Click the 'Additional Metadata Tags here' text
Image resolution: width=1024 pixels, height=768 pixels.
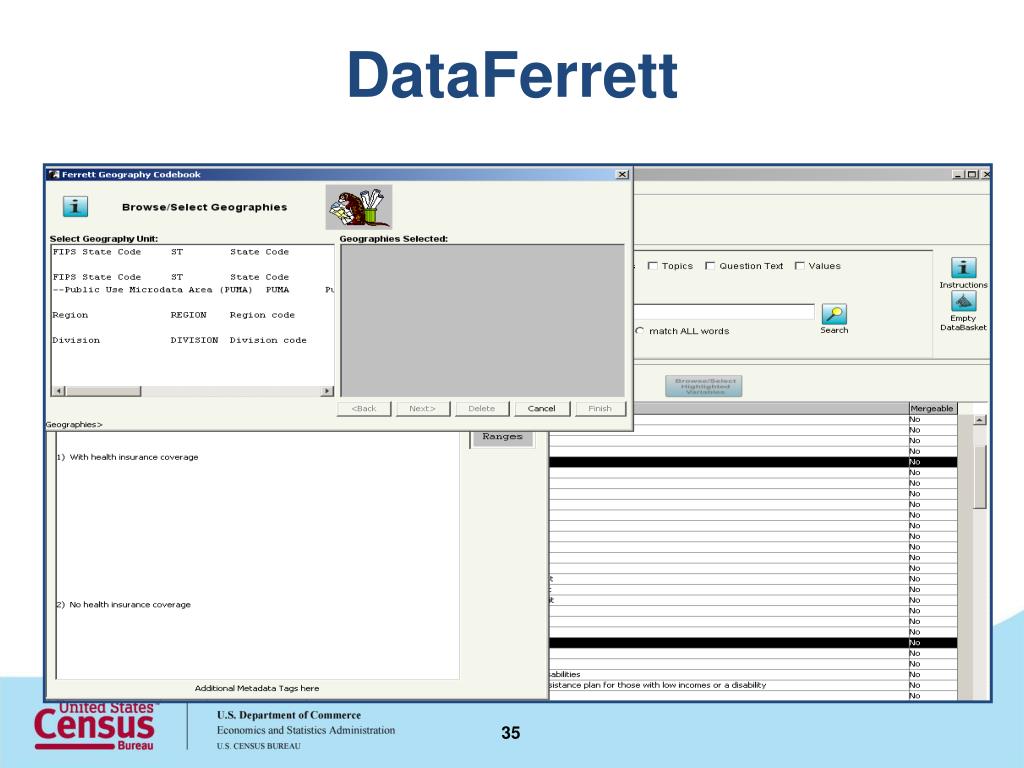[x=257, y=688]
